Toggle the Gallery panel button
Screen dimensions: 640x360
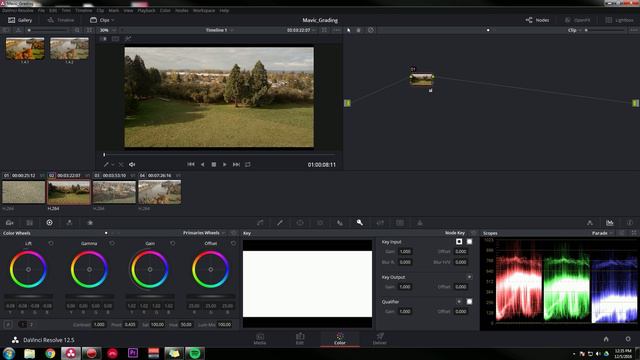(x=20, y=20)
